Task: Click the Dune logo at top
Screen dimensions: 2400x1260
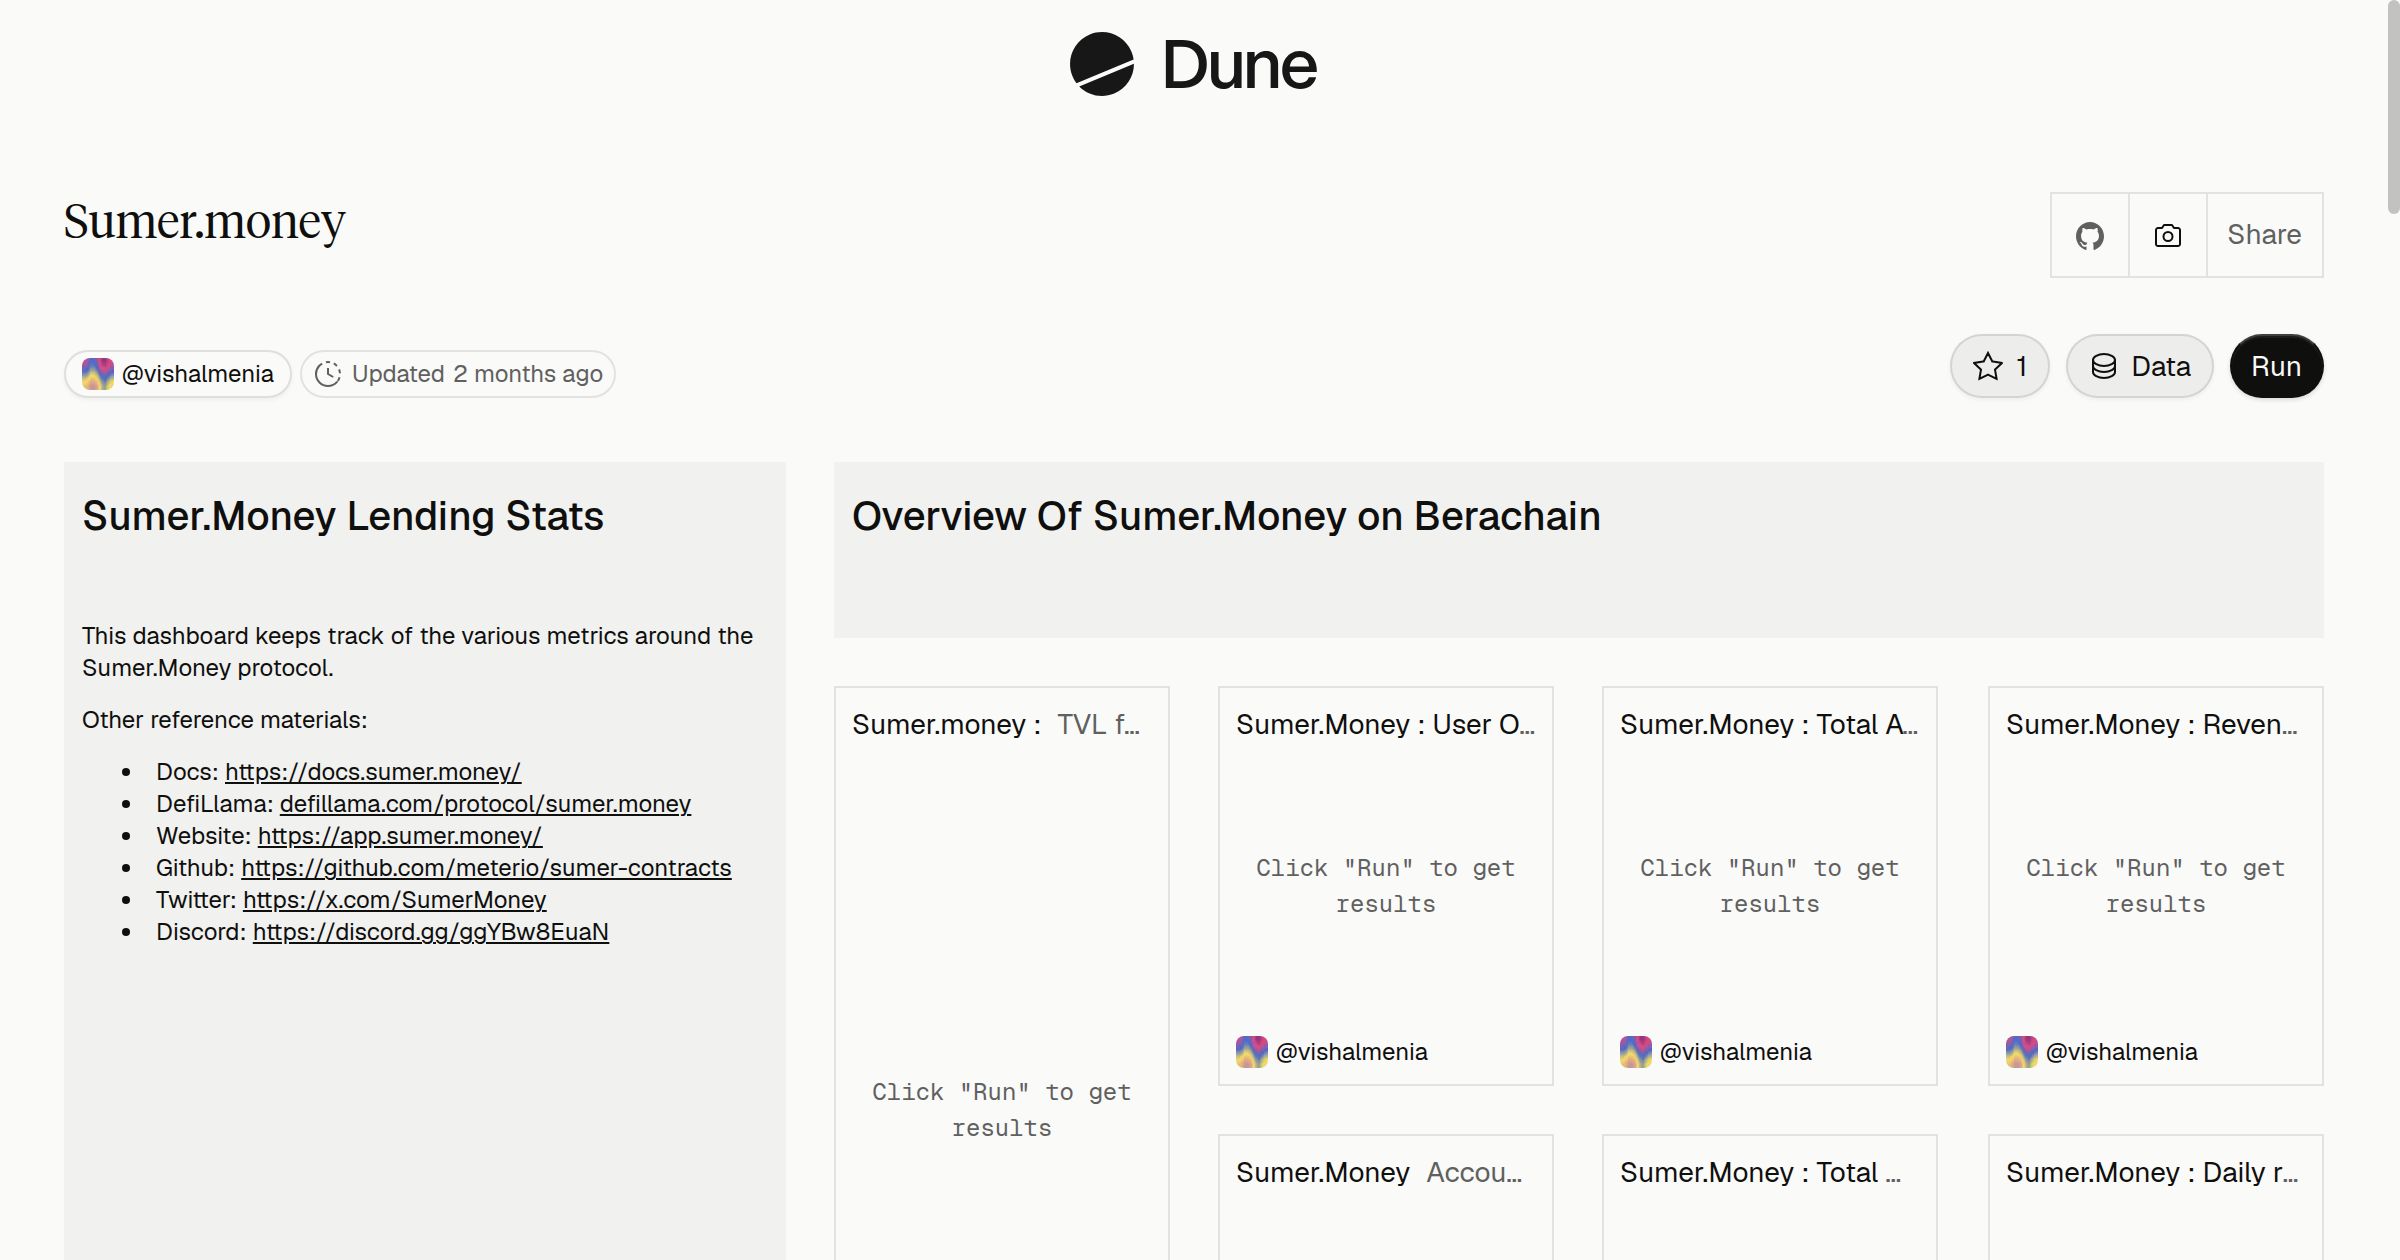Action: pos(1192,65)
